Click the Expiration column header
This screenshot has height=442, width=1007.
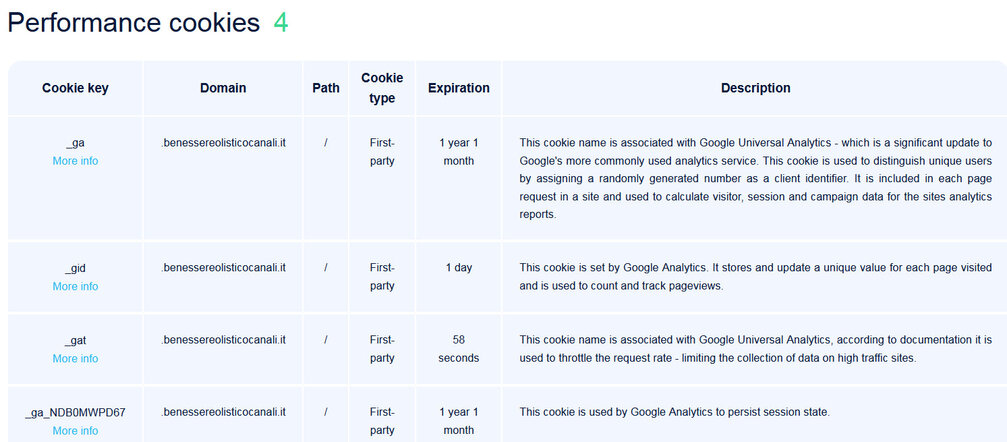coord(459,88)
